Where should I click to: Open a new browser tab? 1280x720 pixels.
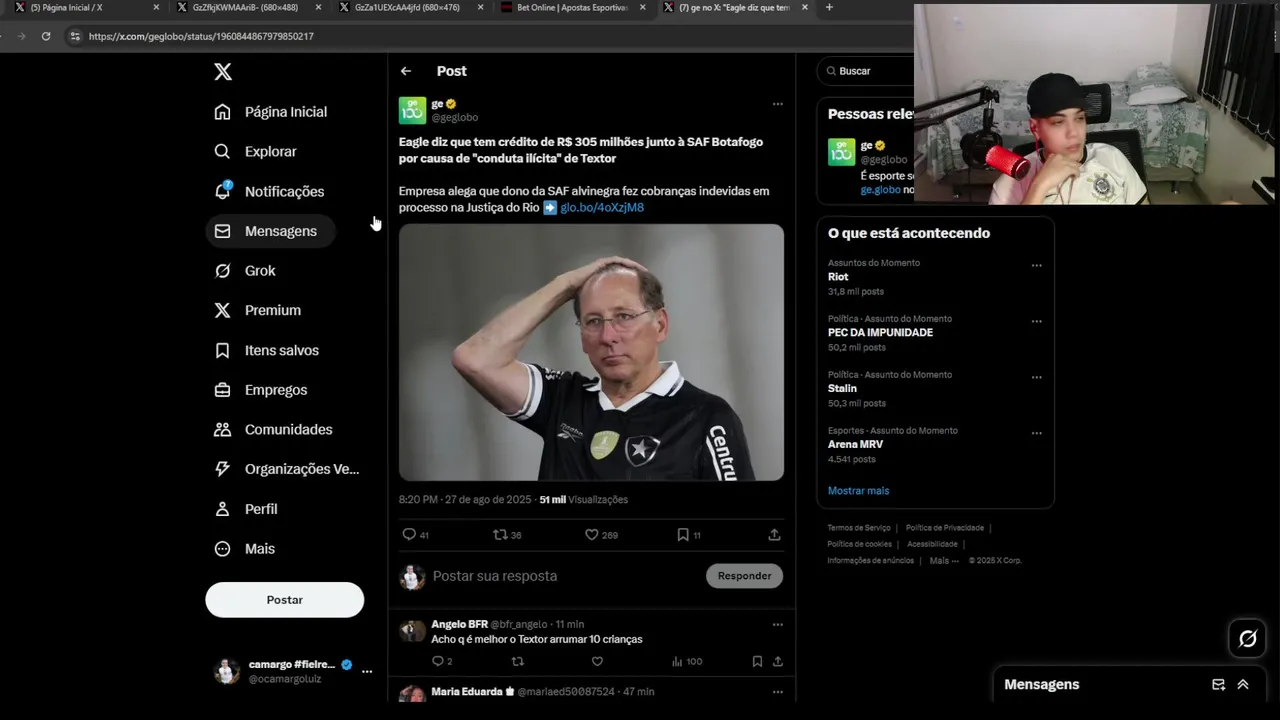coord(829,8)
